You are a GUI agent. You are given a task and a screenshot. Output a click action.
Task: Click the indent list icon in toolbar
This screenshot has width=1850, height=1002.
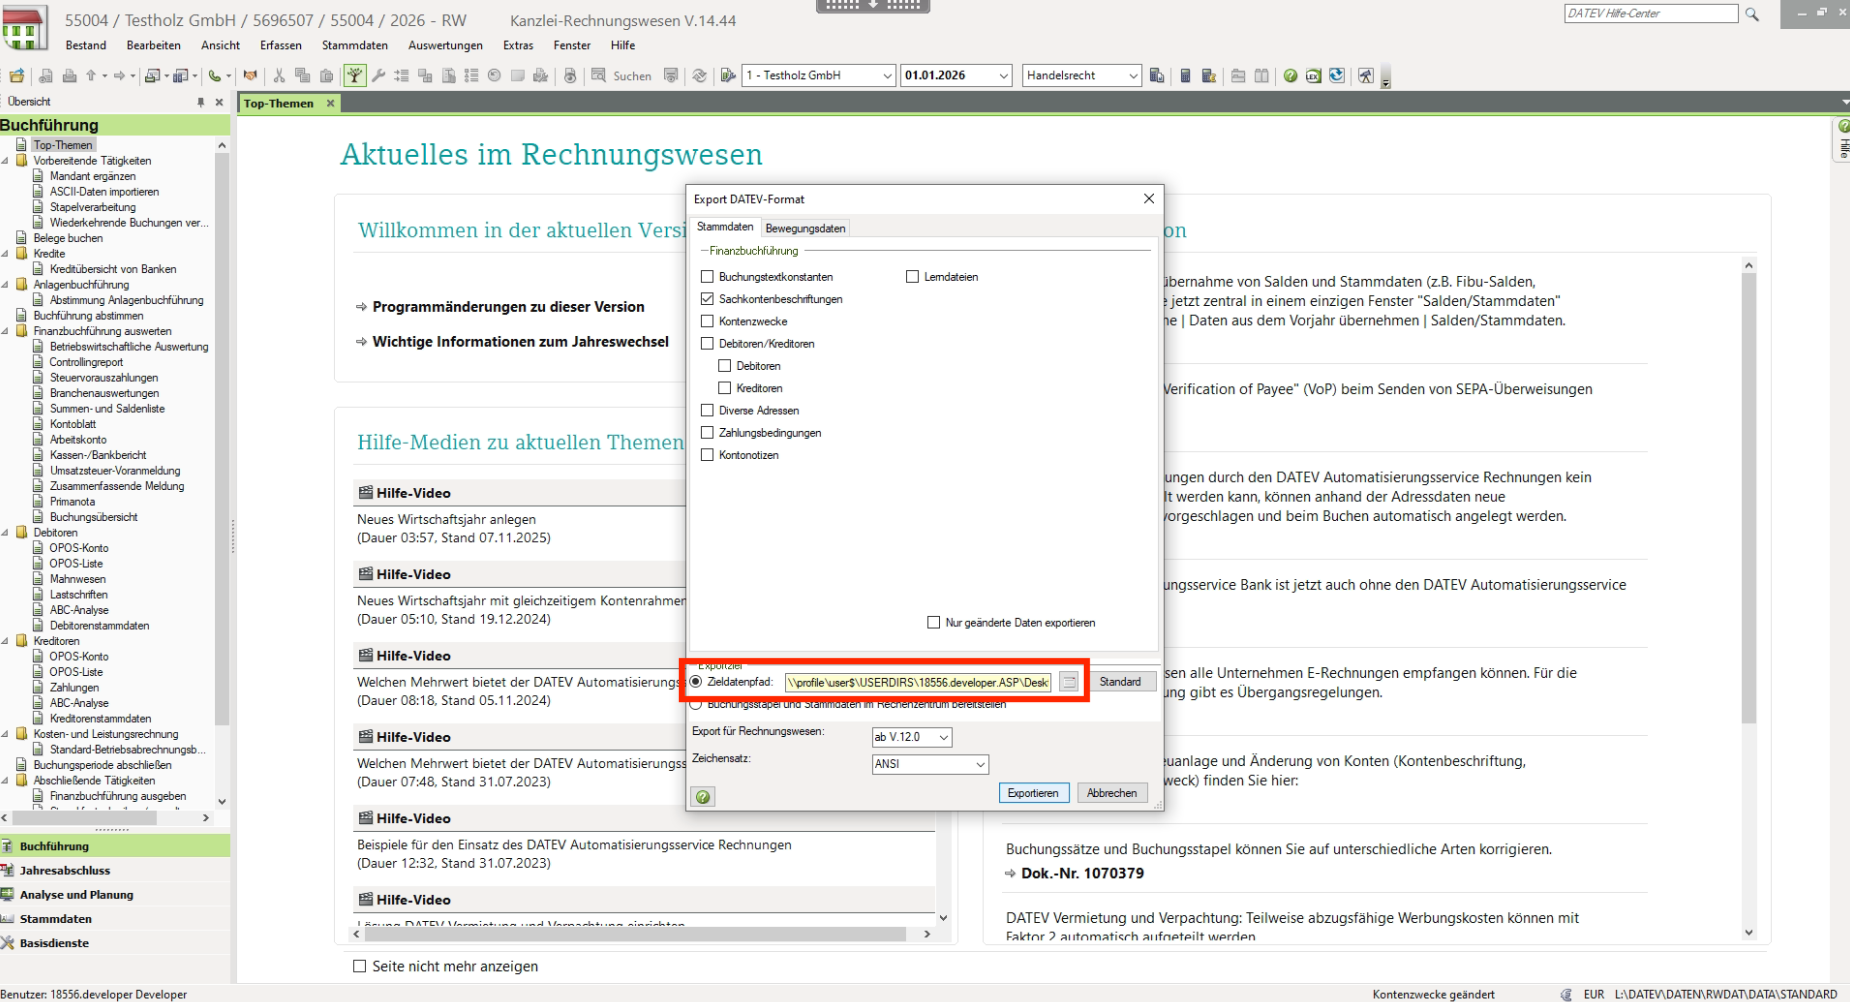(401, 76)
